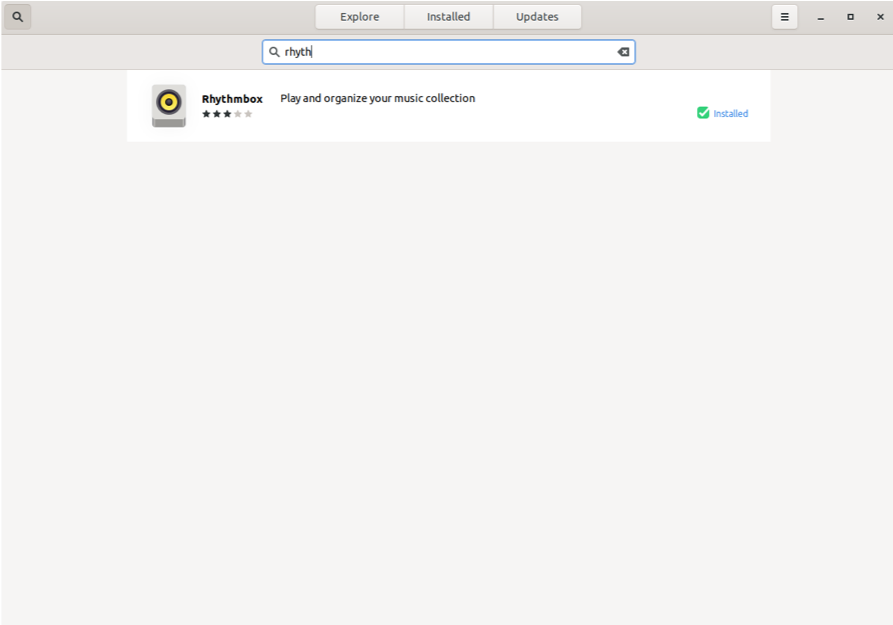The image size is (893, 625).
Task: Click 'Play and organize your music collection'
Action: 378,98
